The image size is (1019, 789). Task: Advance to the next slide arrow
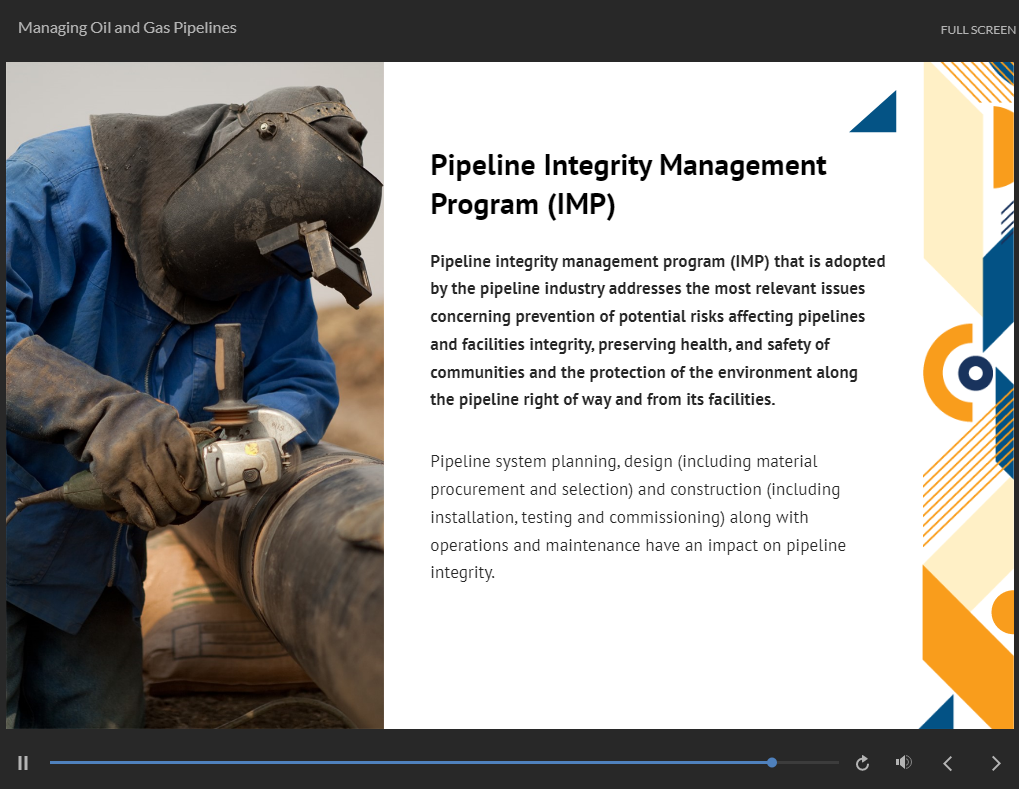click(x=995, y=763)
